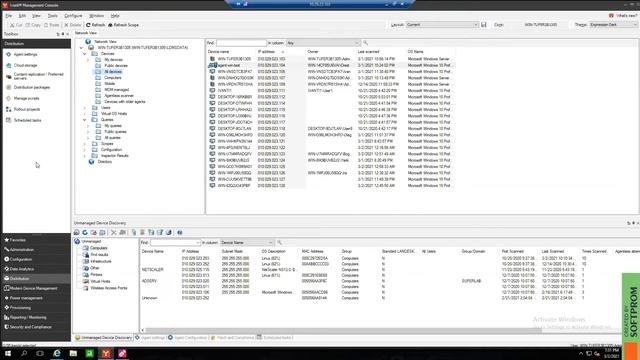Open the Device Name column dropdown
640x360 pixels.
click(x=246, y=242)
